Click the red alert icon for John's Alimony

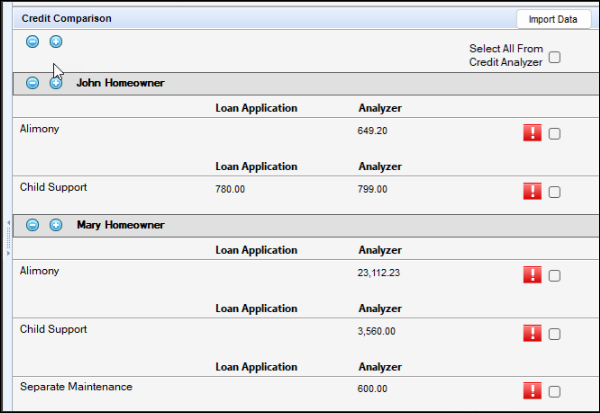(x=532, y=133)
